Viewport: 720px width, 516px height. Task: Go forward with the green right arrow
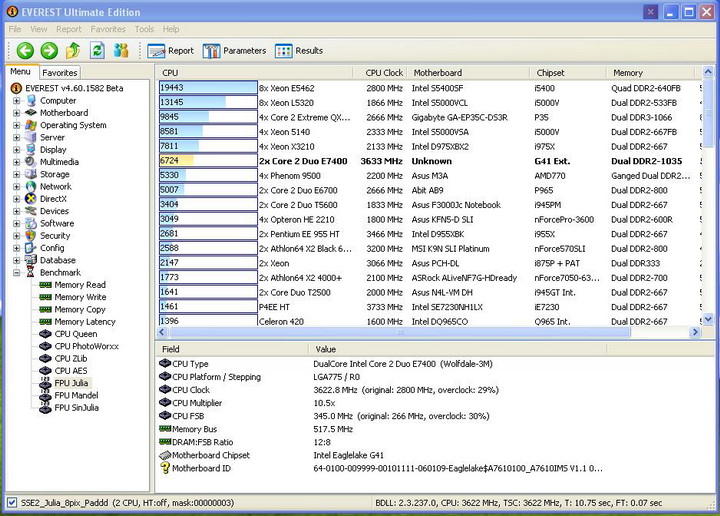coord(49,50)
